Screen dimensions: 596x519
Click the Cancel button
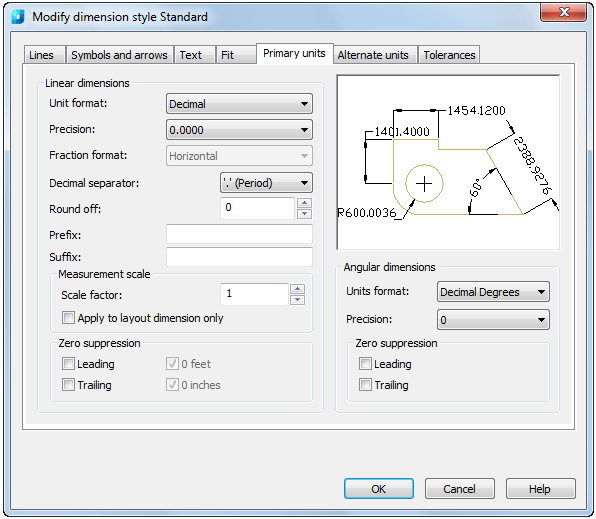click(x=460, y=489)
